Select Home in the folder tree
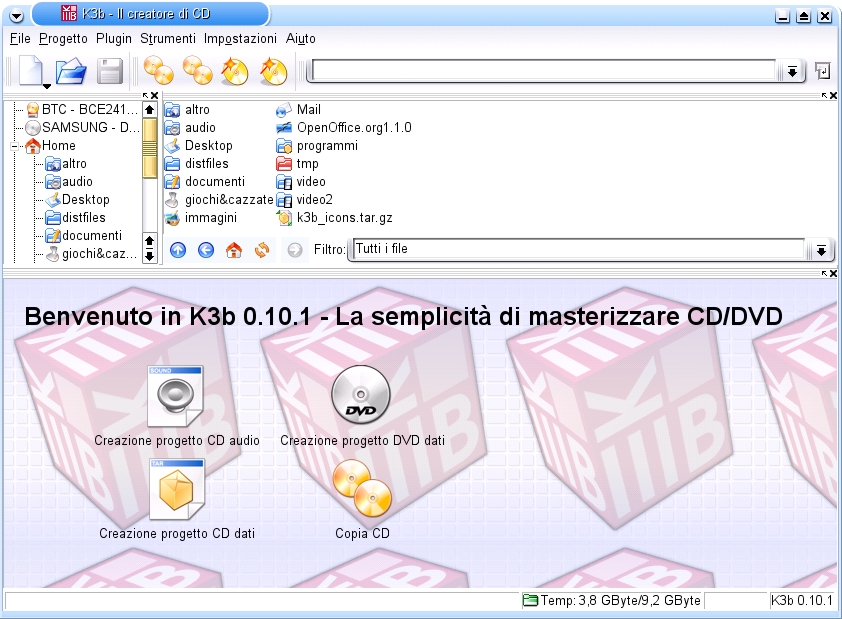 (x=51, y=145)
